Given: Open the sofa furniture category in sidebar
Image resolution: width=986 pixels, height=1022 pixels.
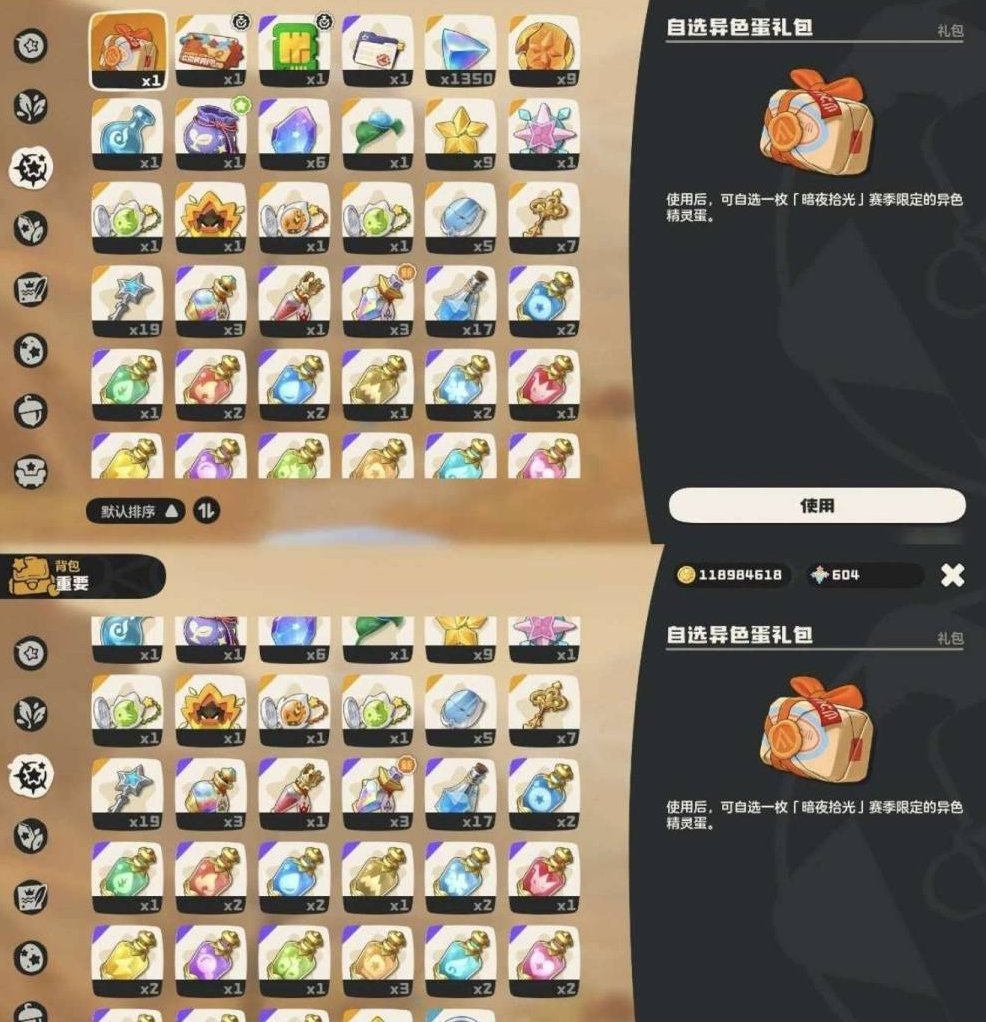Looking at the screenshot, I should (31, 471).
